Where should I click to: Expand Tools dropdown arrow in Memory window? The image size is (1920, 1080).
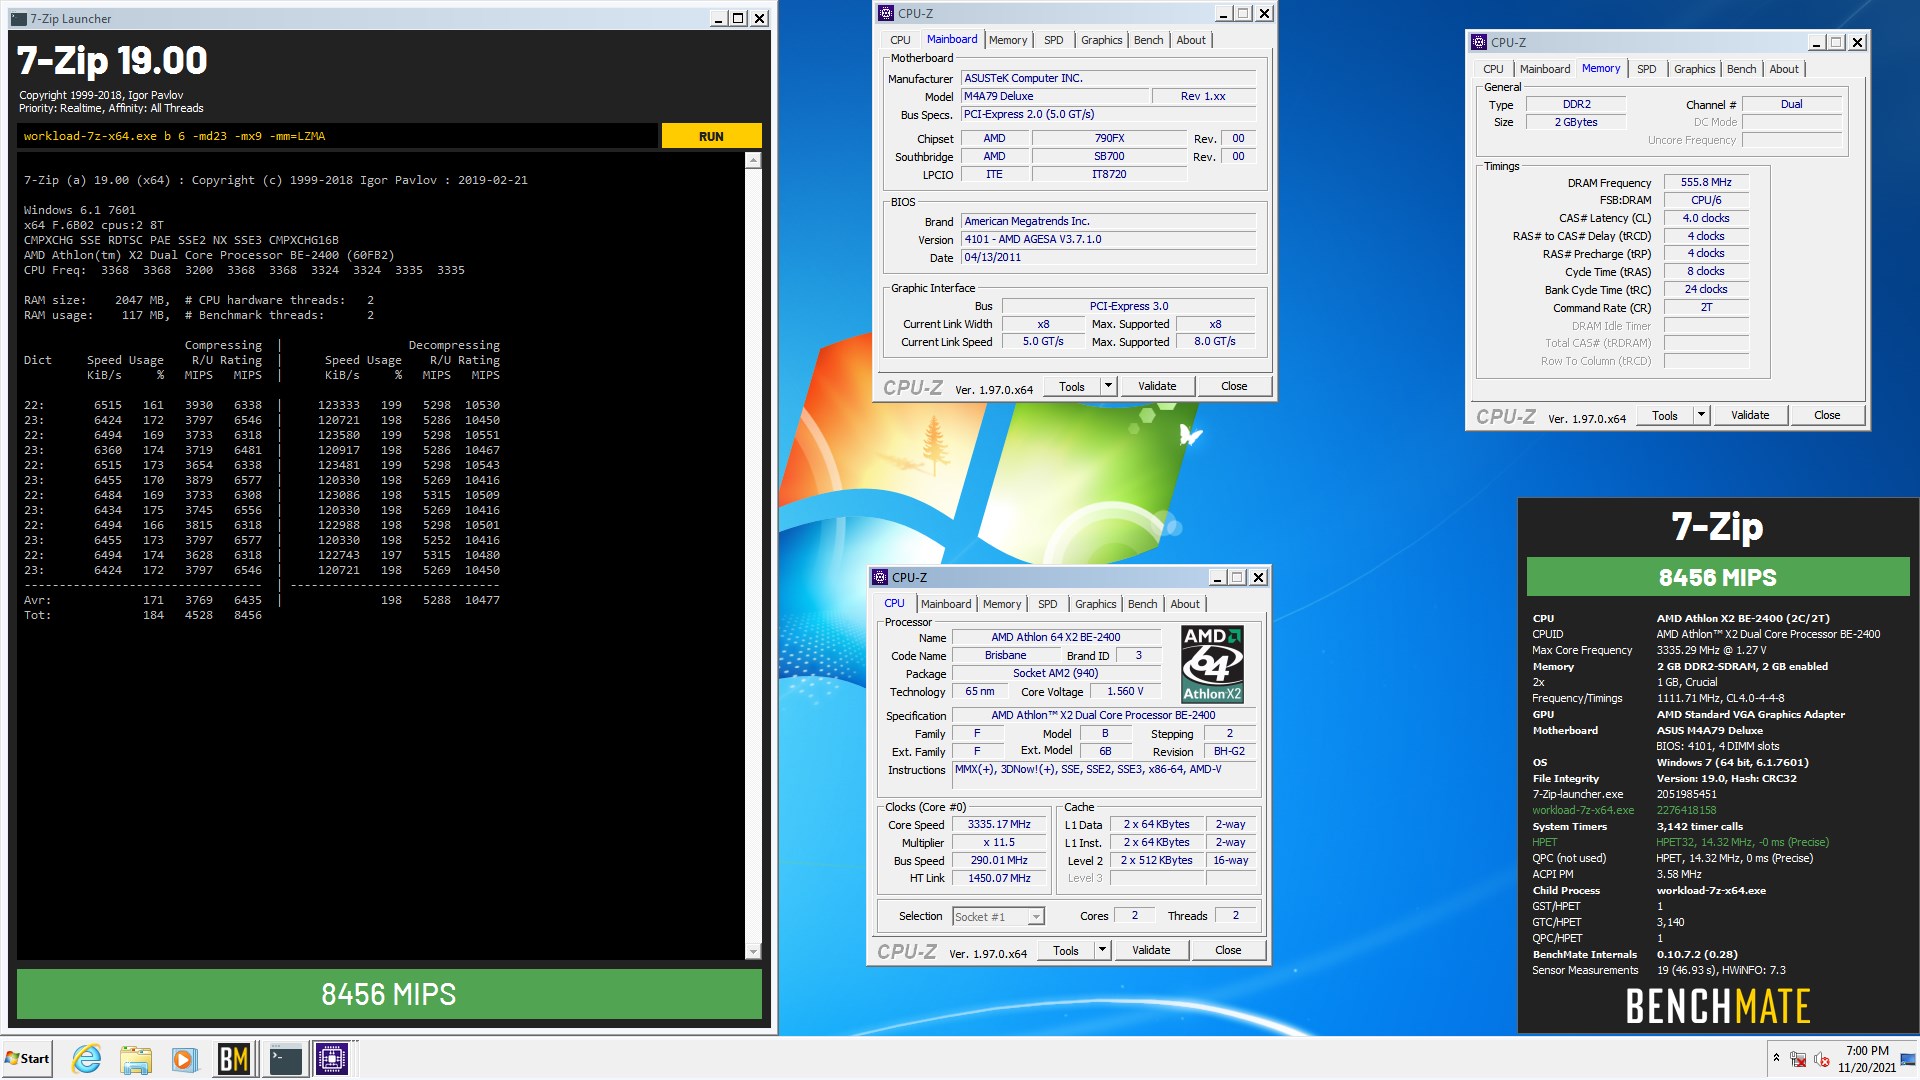click(1701, 415)
